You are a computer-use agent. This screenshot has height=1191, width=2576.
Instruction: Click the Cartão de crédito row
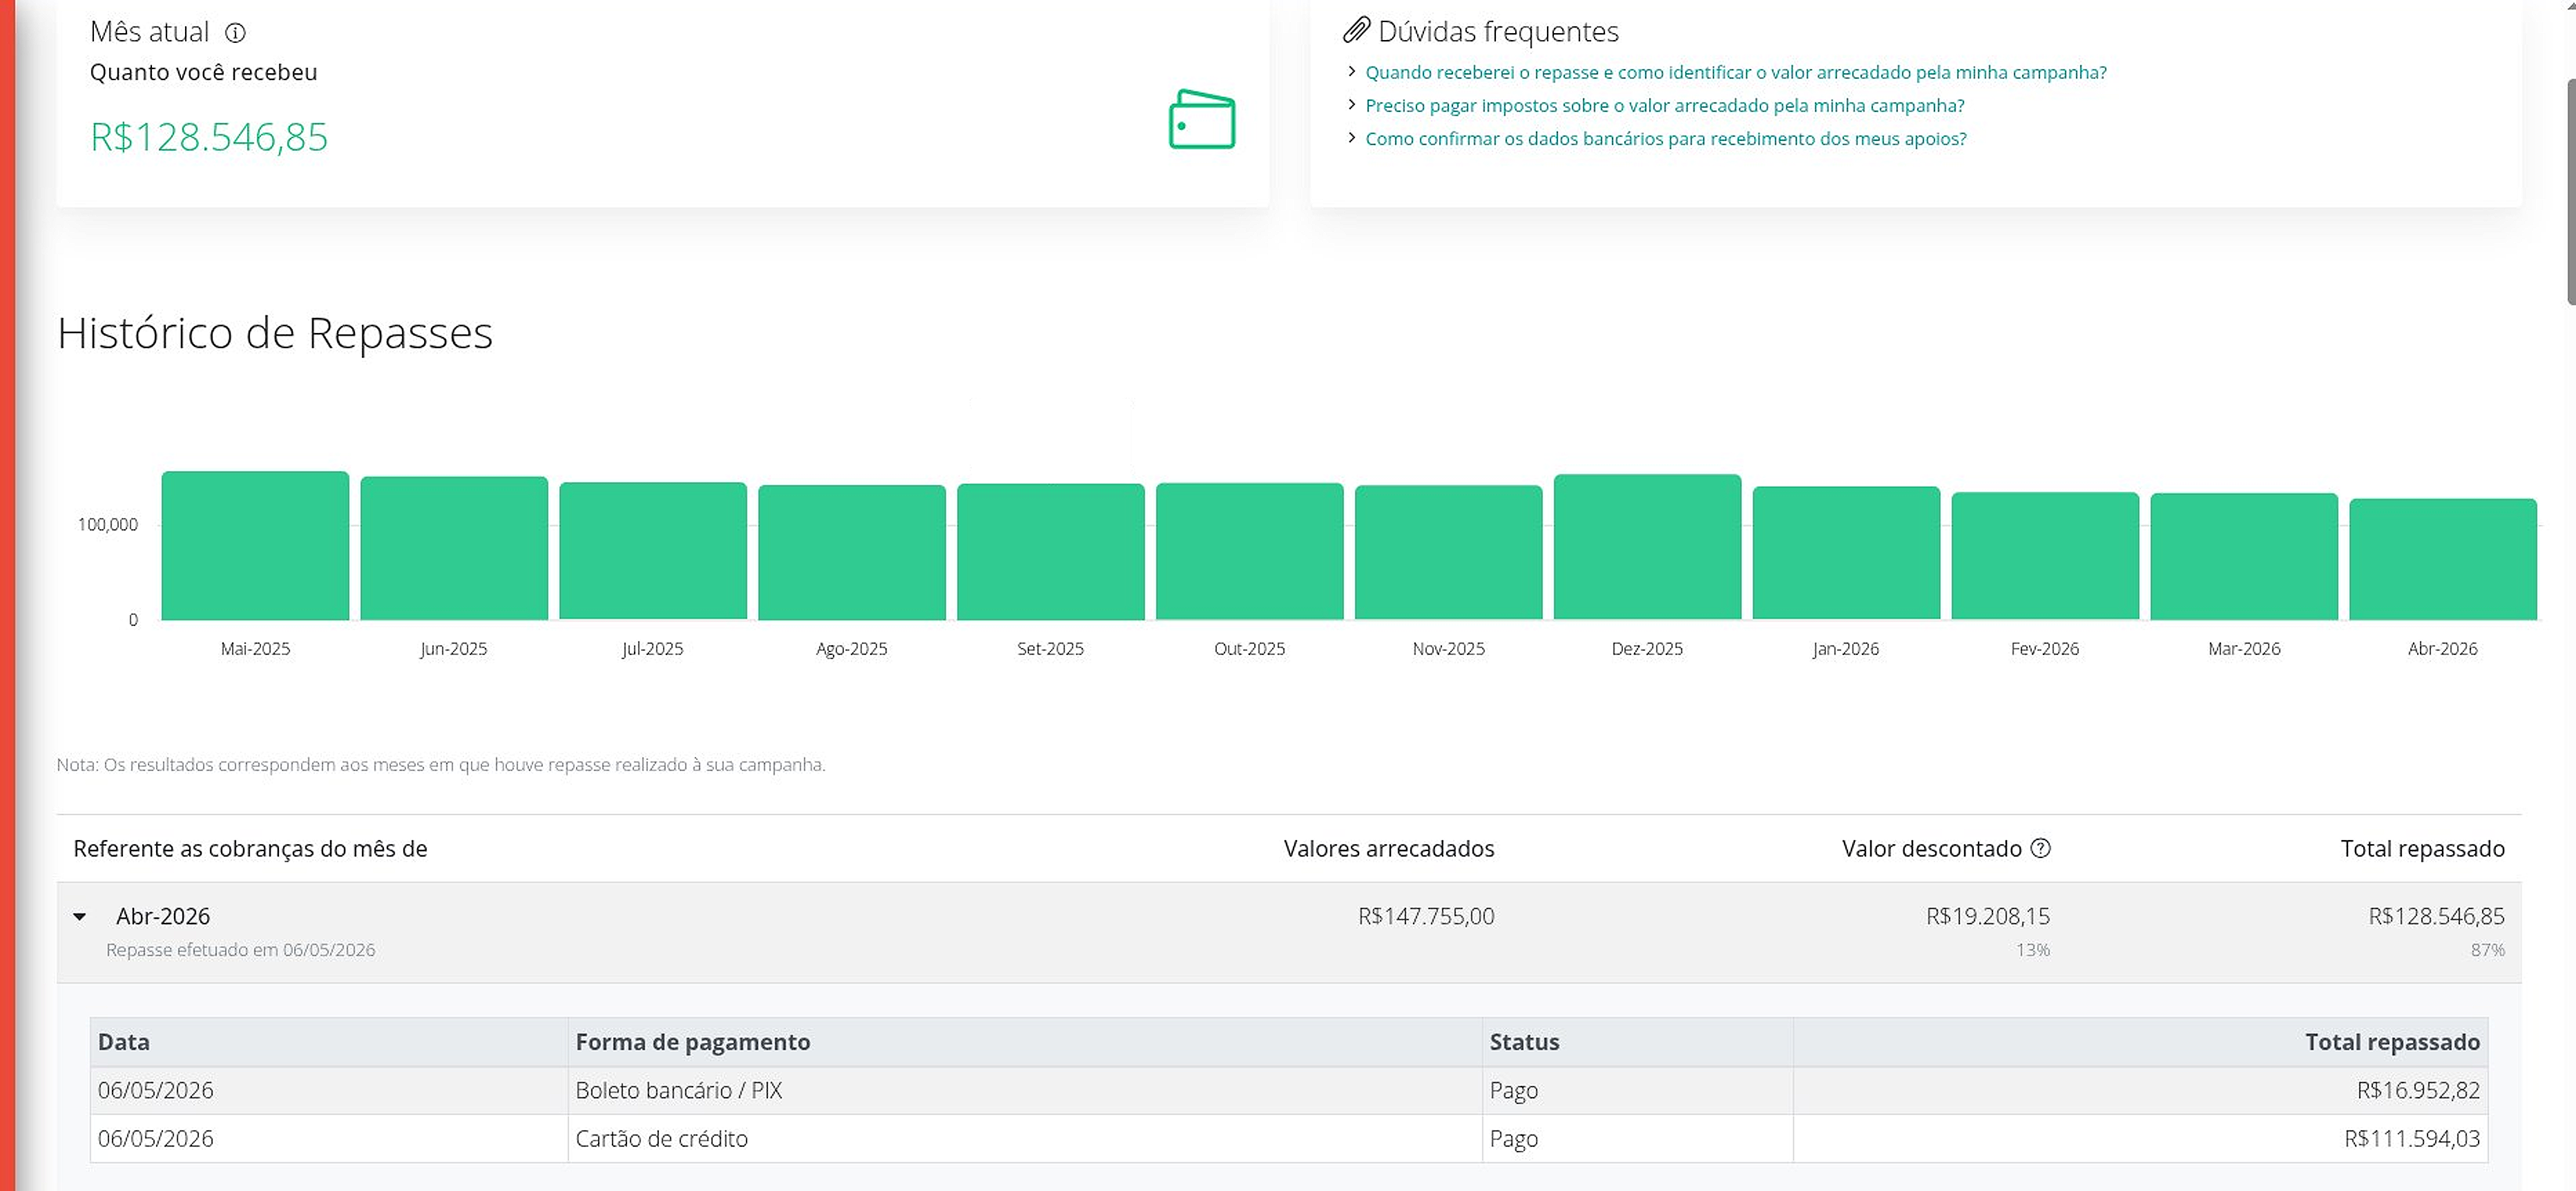point(1288,1138)
